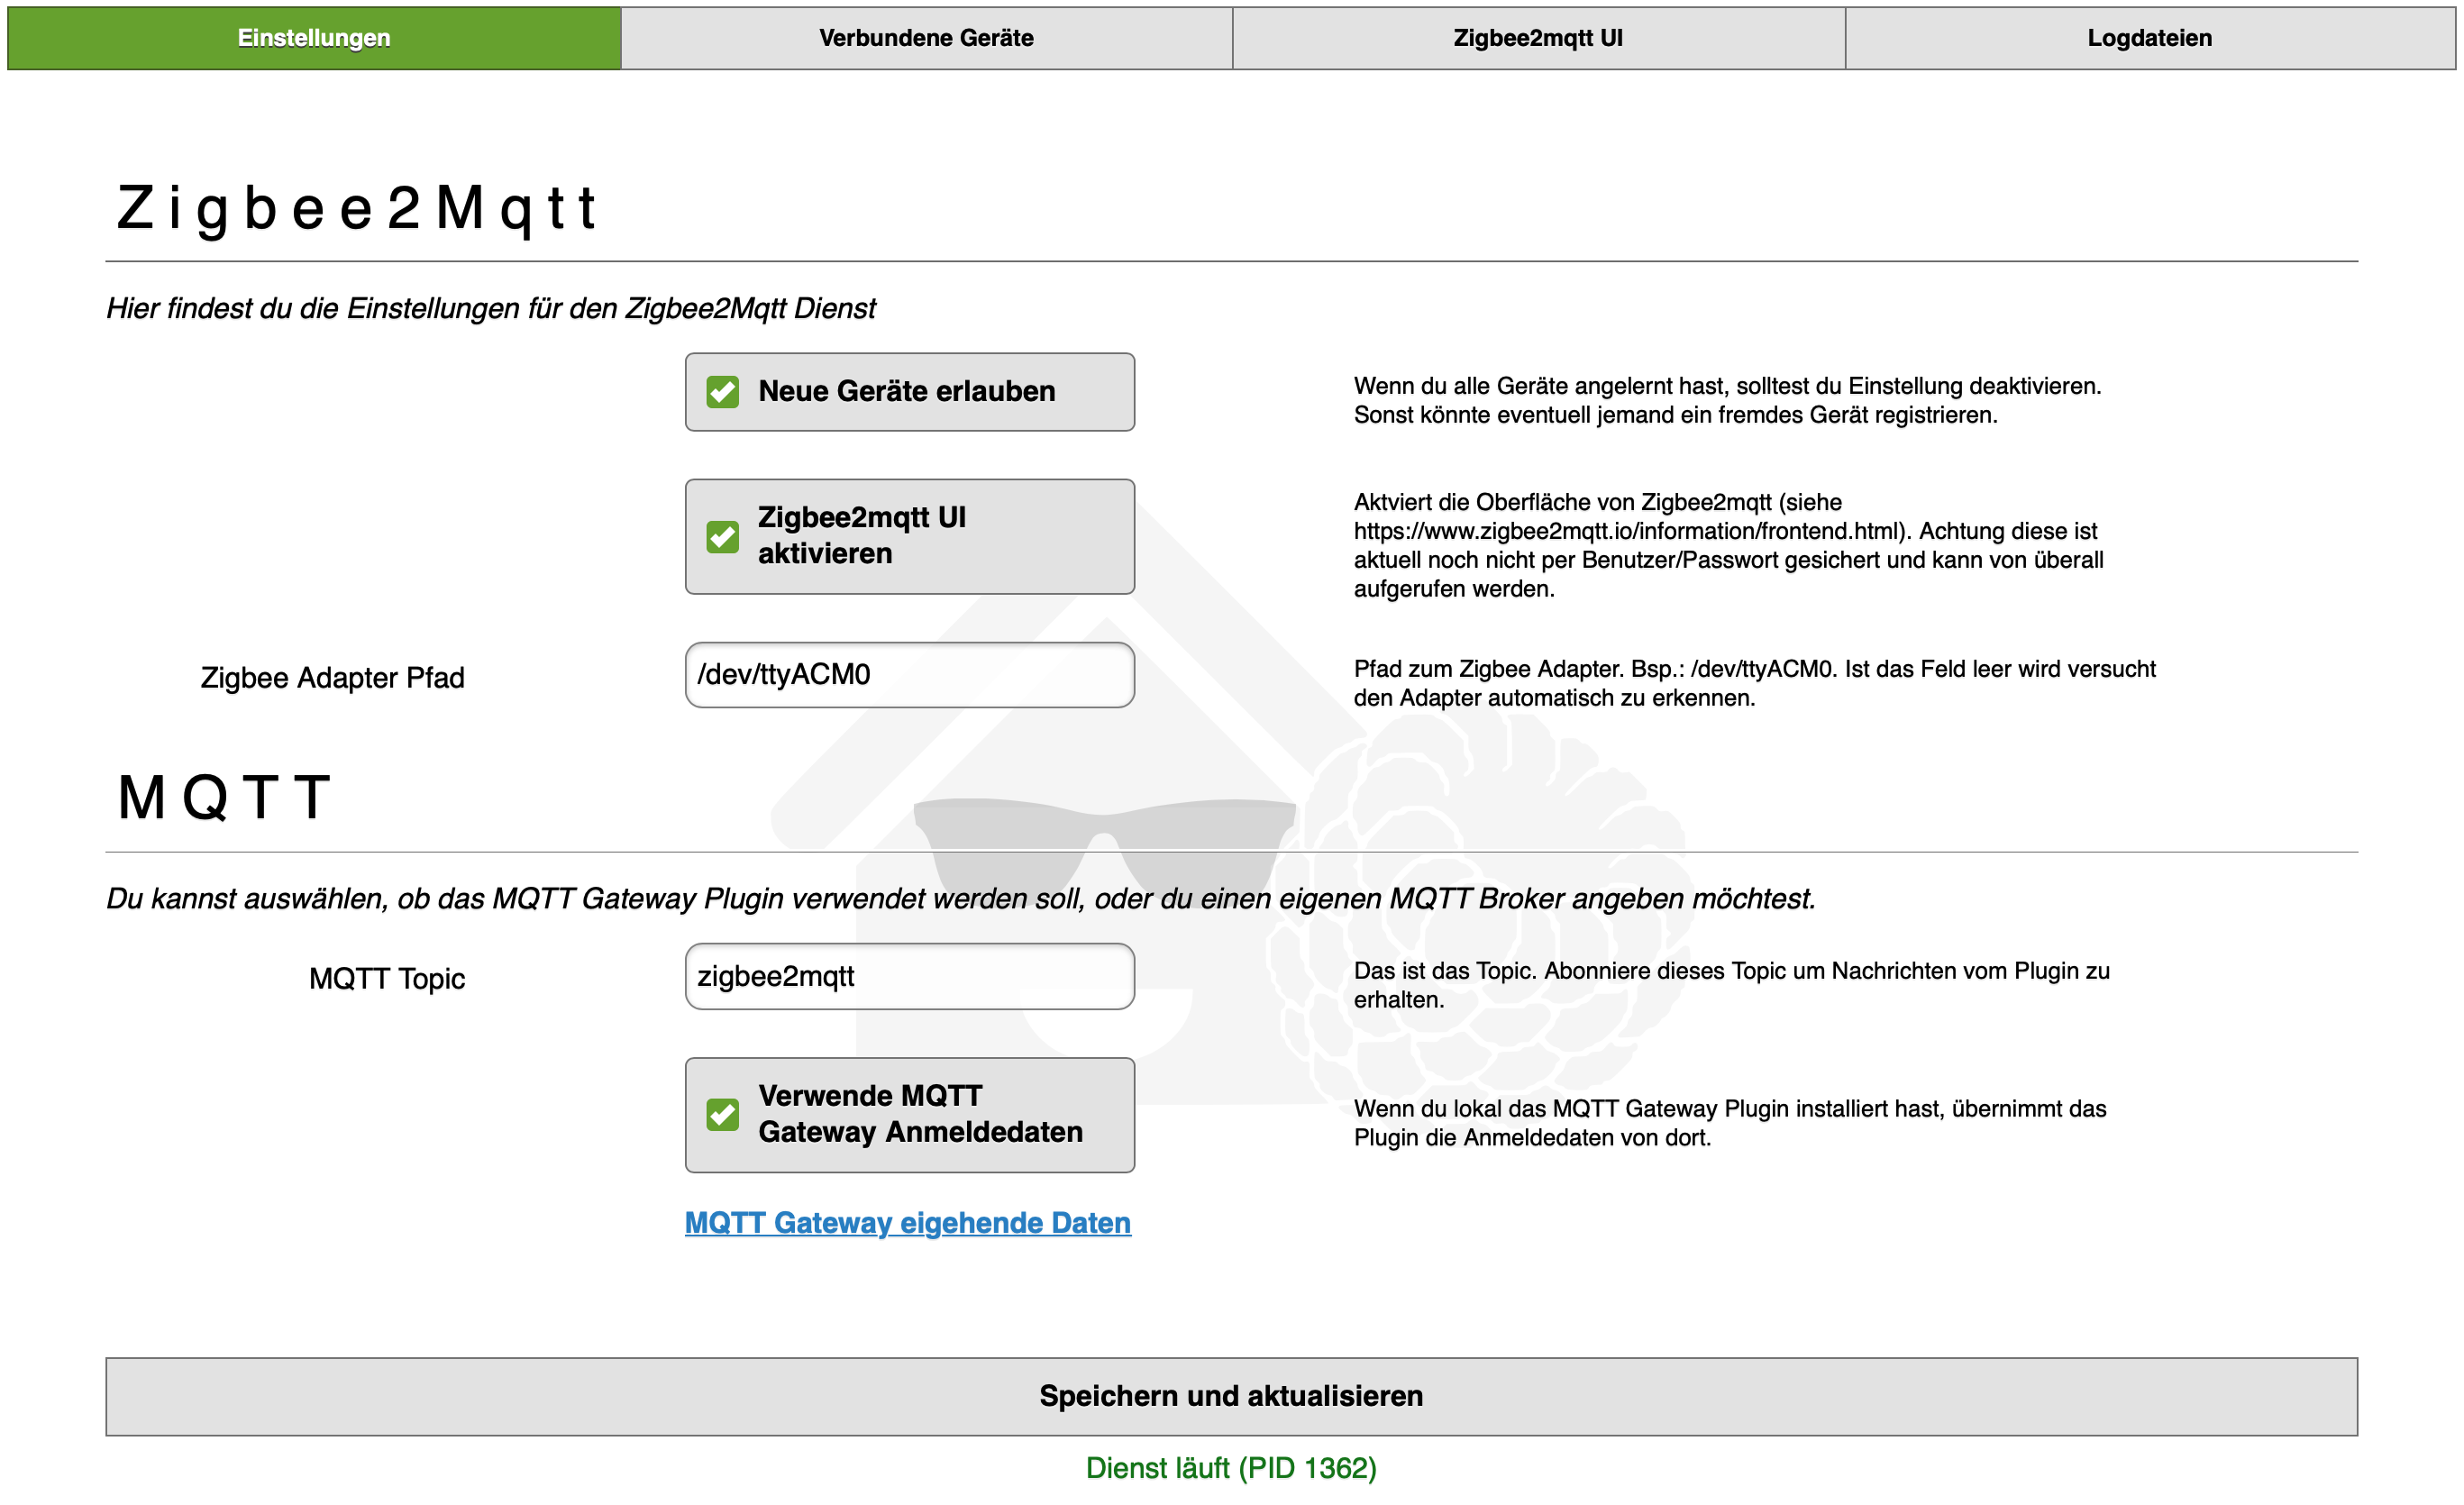
Task: Toggle Zigbee2mqtt UI aktivieren checkbox
Action: [722, 536]
